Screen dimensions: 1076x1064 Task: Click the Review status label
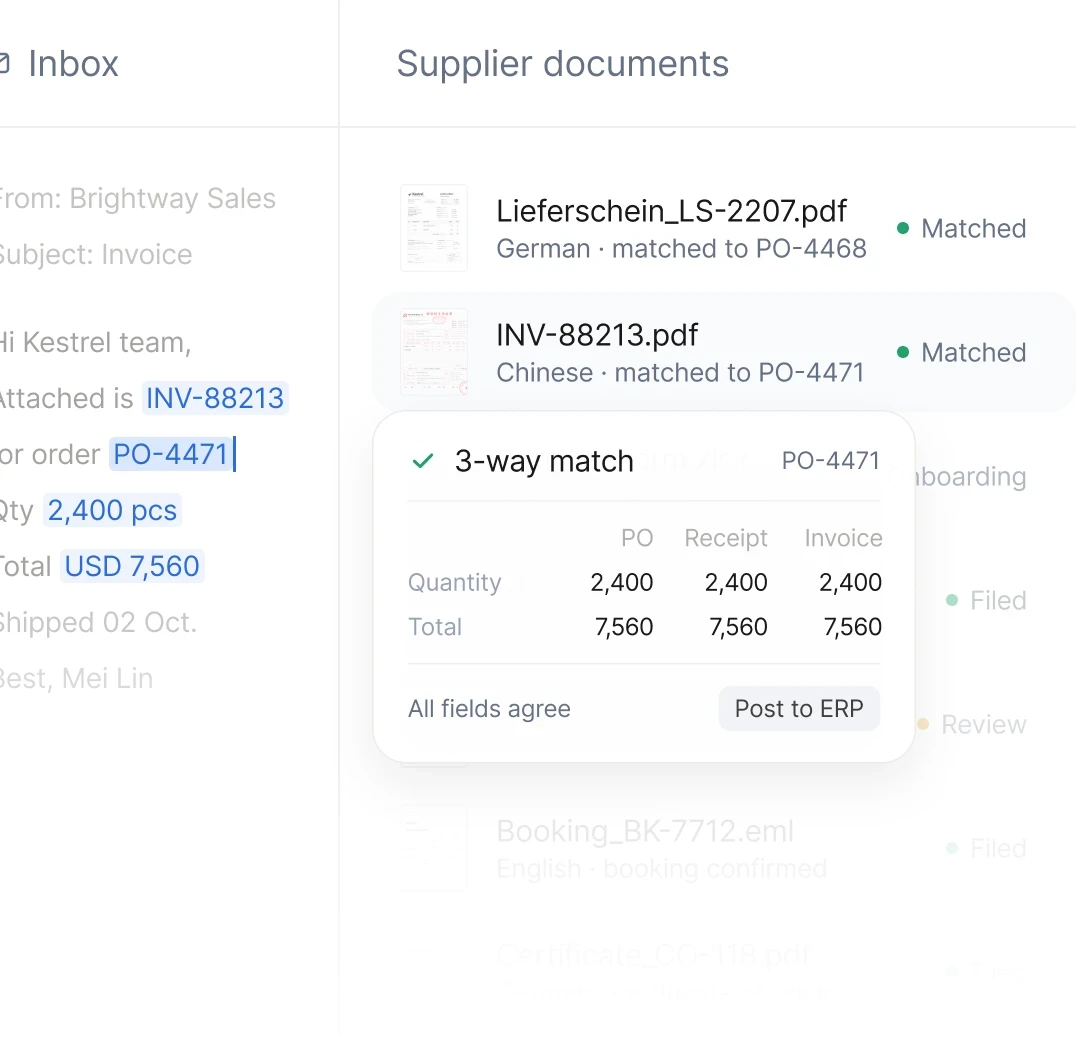coord(983,724)
